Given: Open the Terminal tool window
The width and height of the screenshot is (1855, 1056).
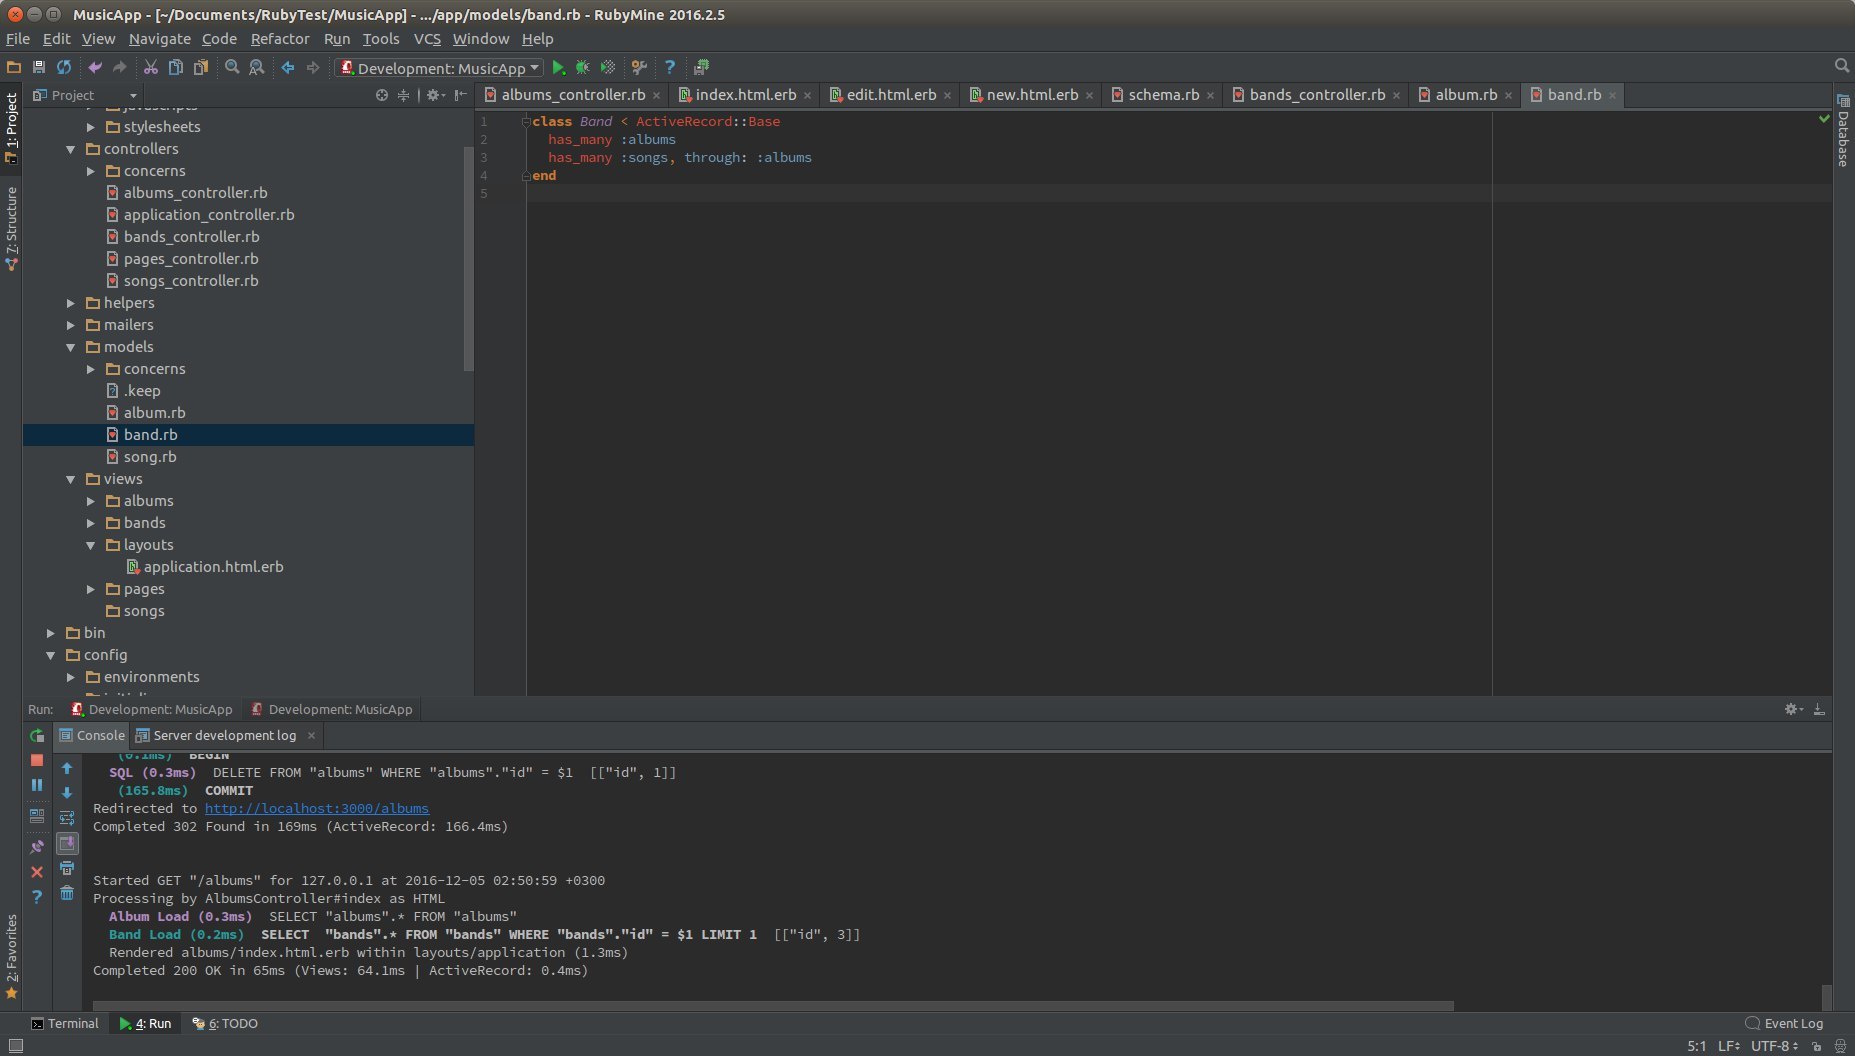Looking at the screenshot, I should coord(65,1023).
